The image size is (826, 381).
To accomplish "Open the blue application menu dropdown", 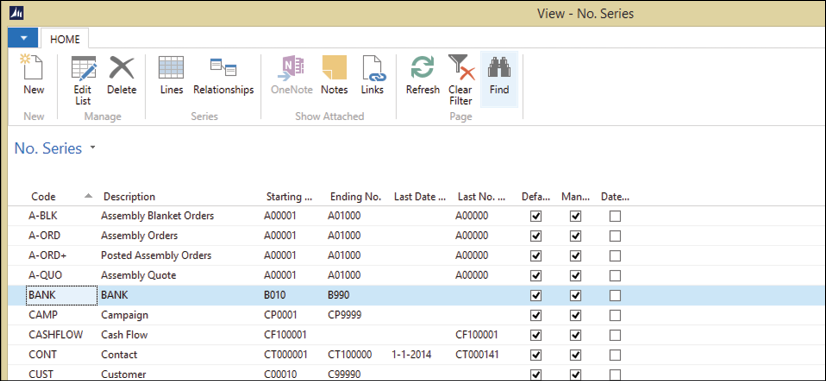I will 23,38.
